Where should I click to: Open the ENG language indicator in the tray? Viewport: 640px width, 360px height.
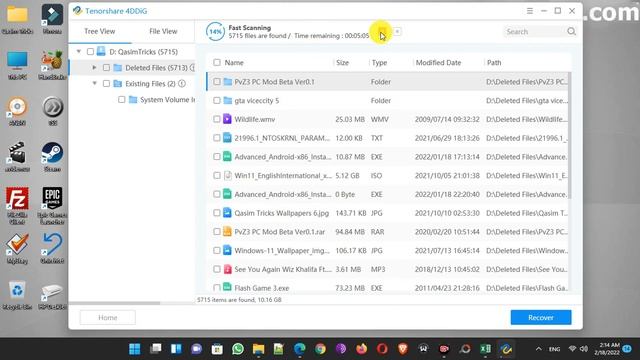(554, 349)
